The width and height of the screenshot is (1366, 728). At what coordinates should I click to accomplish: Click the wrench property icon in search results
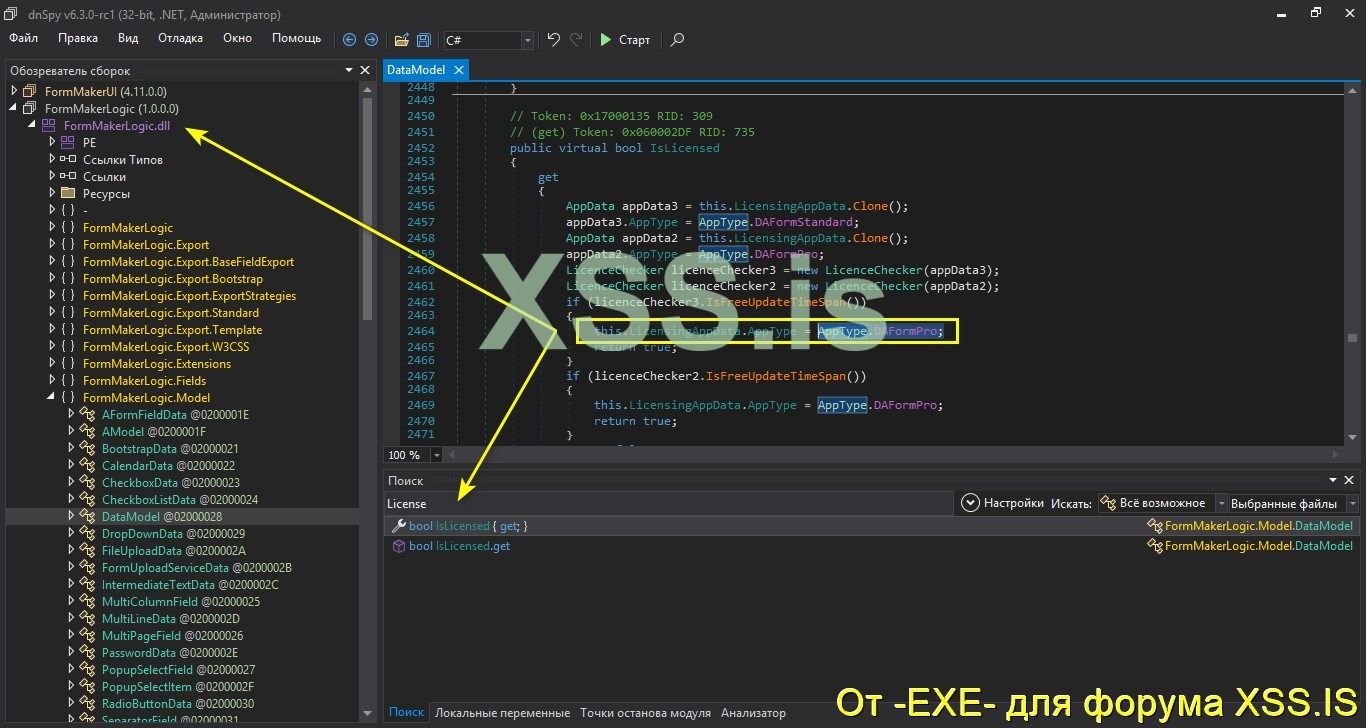[398, 526]
